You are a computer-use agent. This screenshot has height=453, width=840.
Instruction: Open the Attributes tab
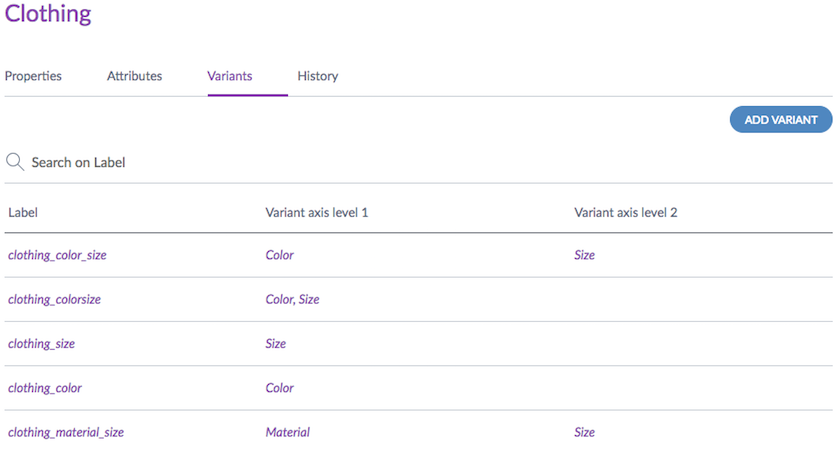pyautogui.click(x=134, y=76)
